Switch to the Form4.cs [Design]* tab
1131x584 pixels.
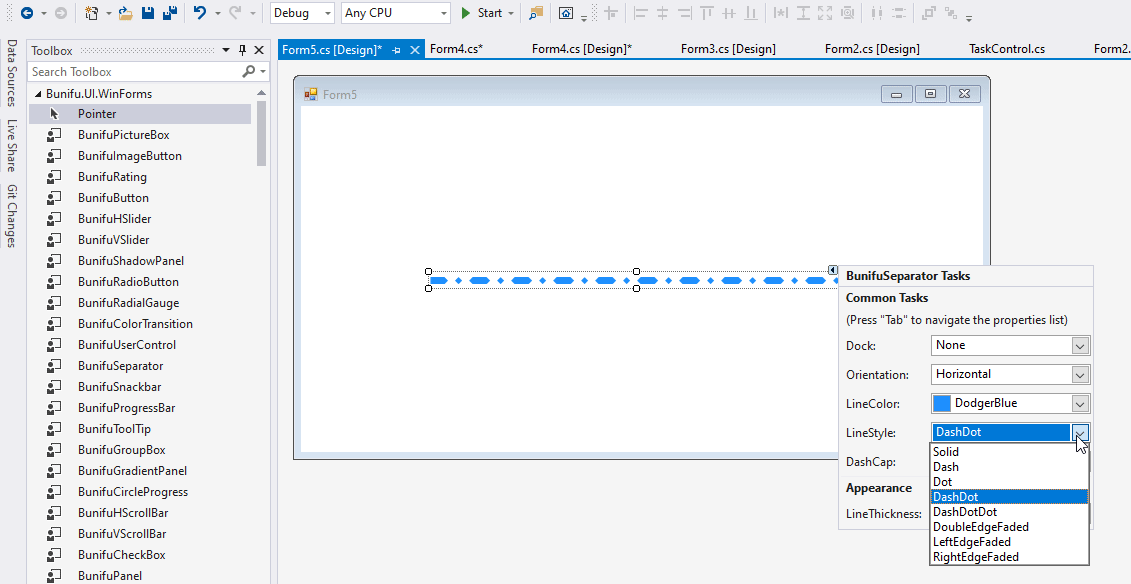coord(581,49)
